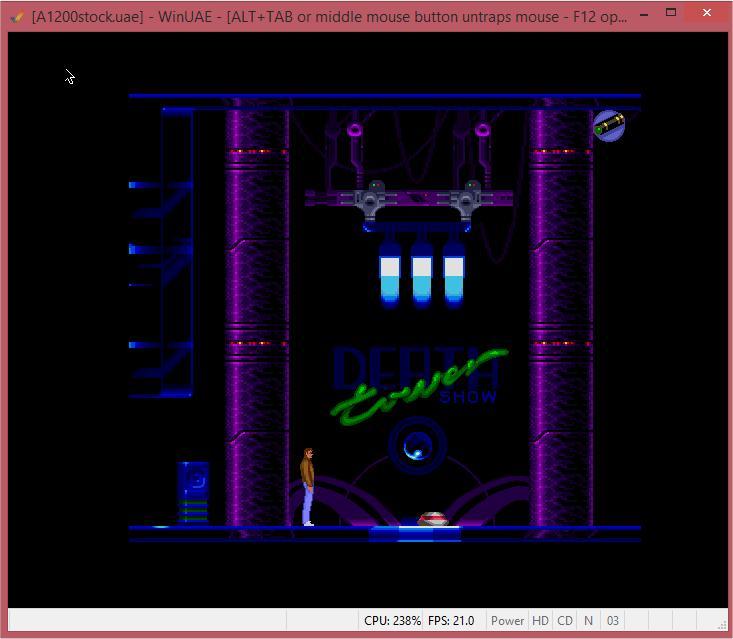
Task: Click the man in the brown jacket
Action: [307, 487]
